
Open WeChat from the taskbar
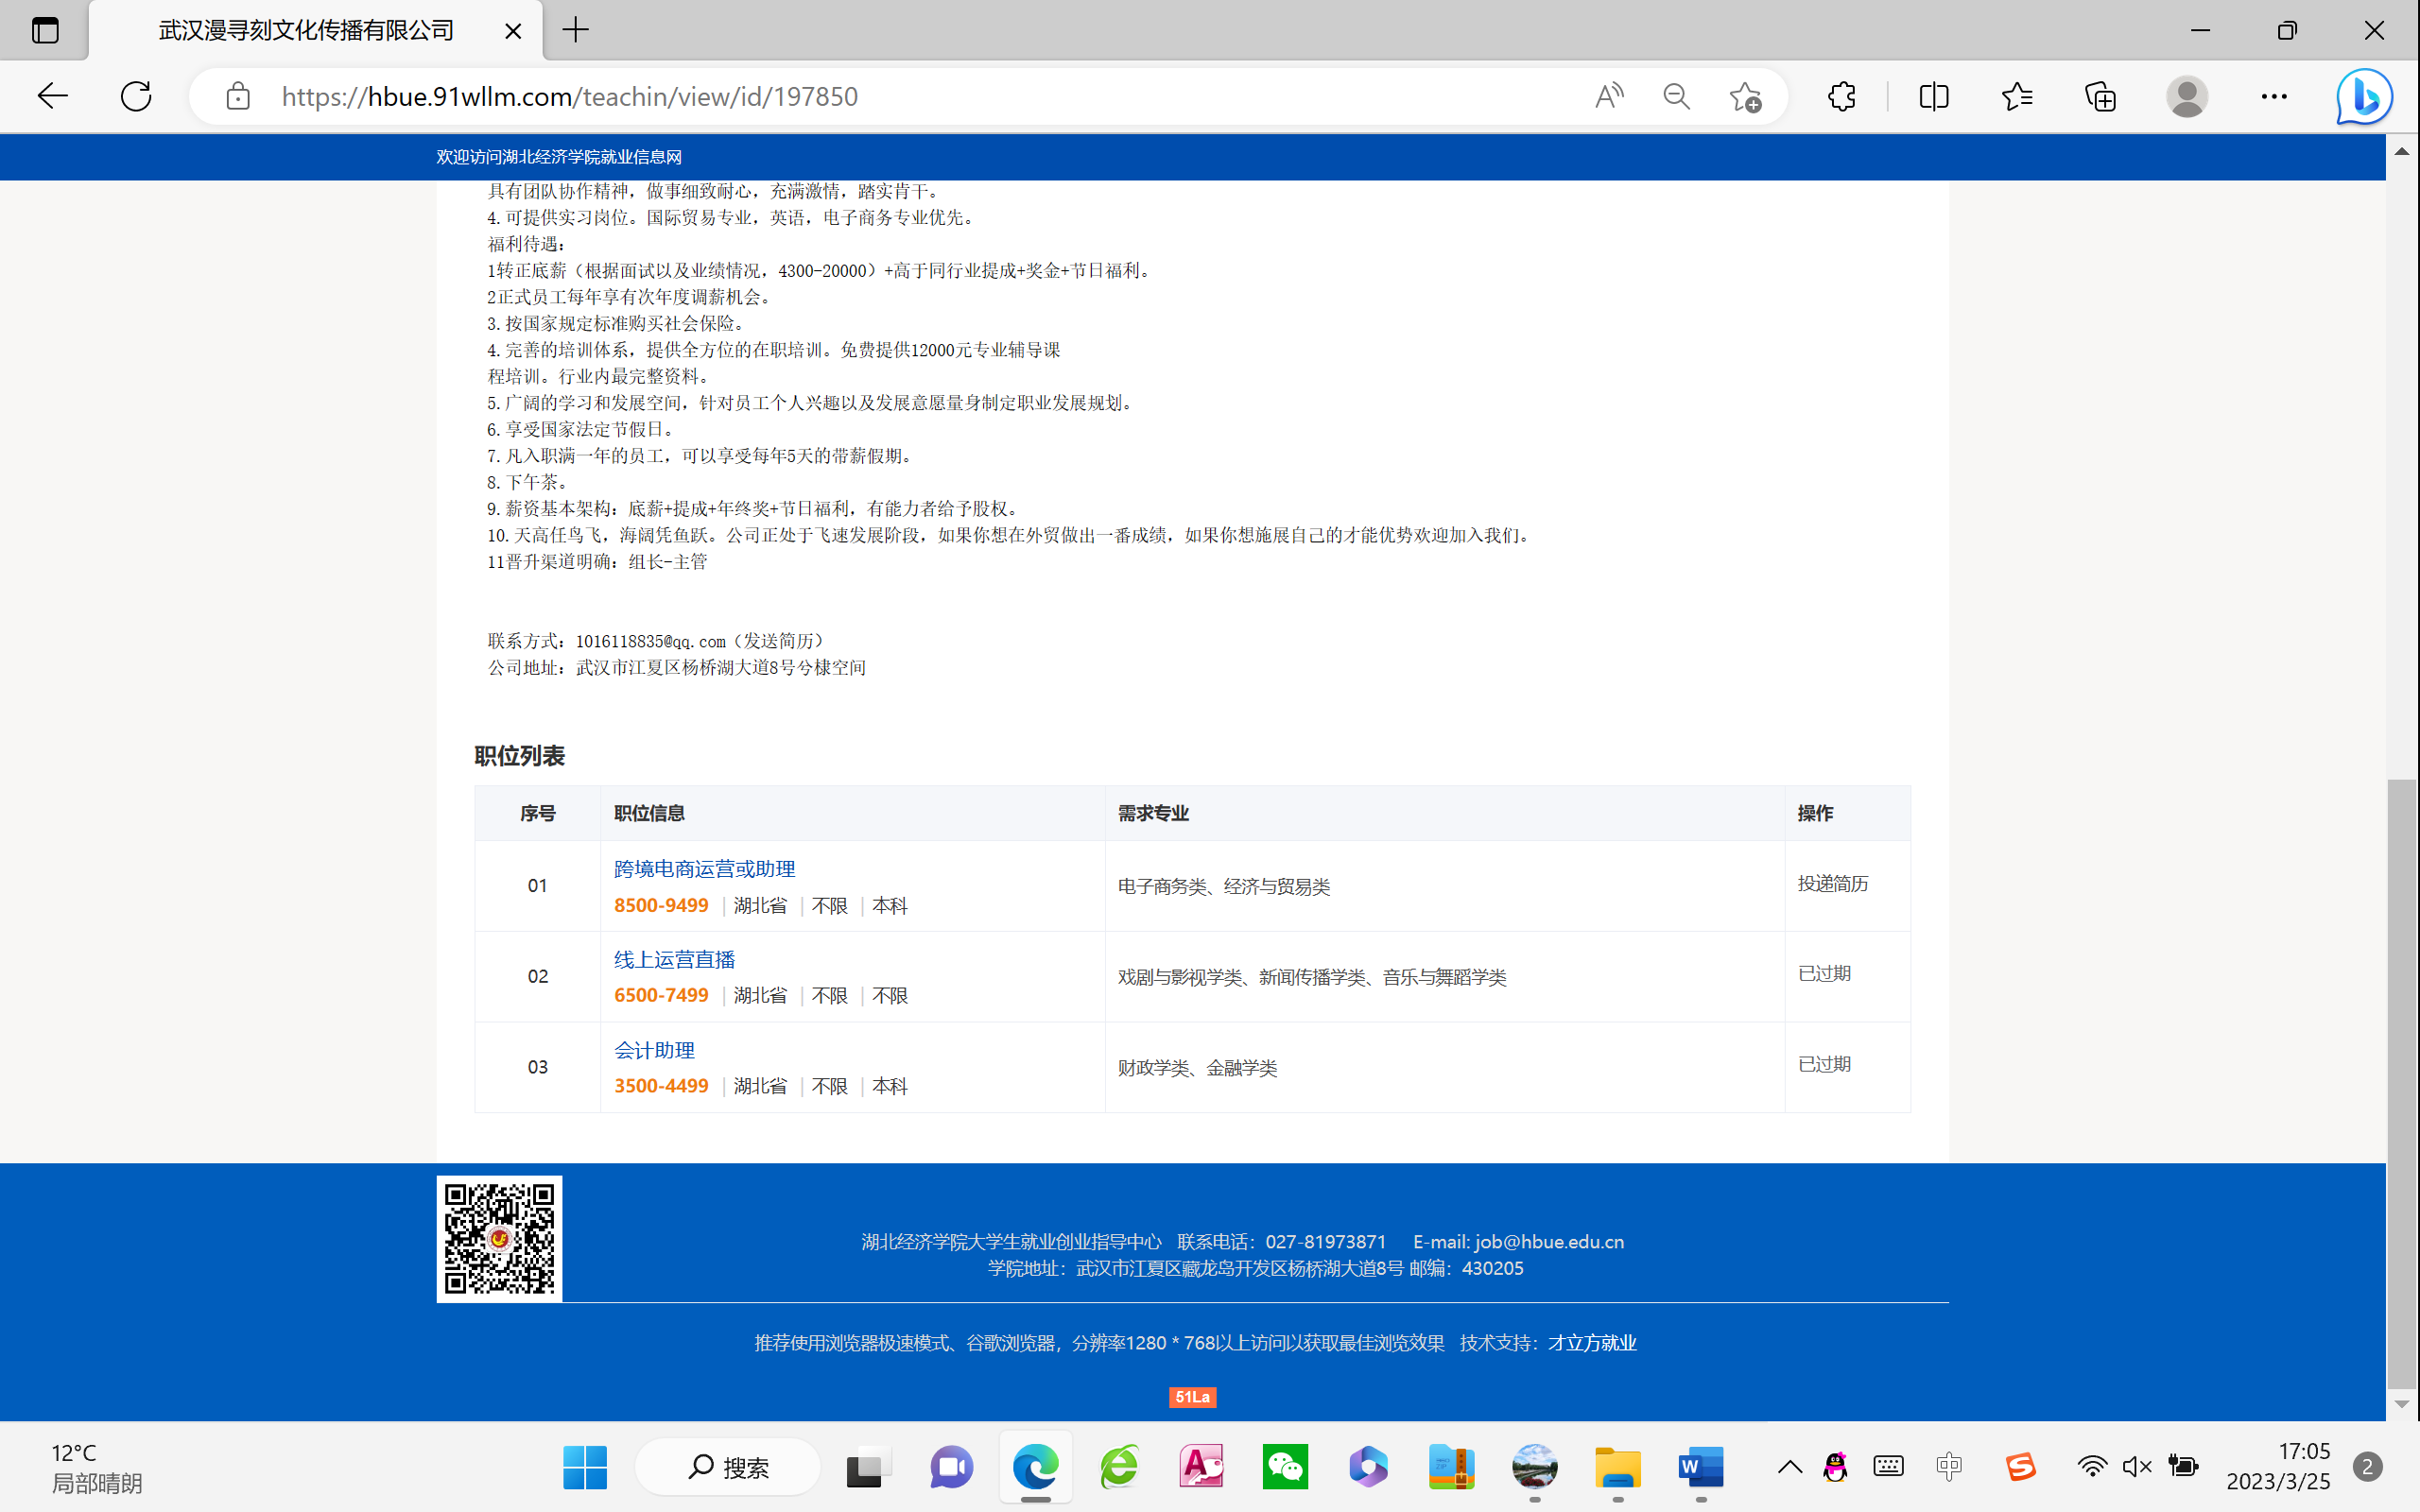[x=1285, y=1467]
